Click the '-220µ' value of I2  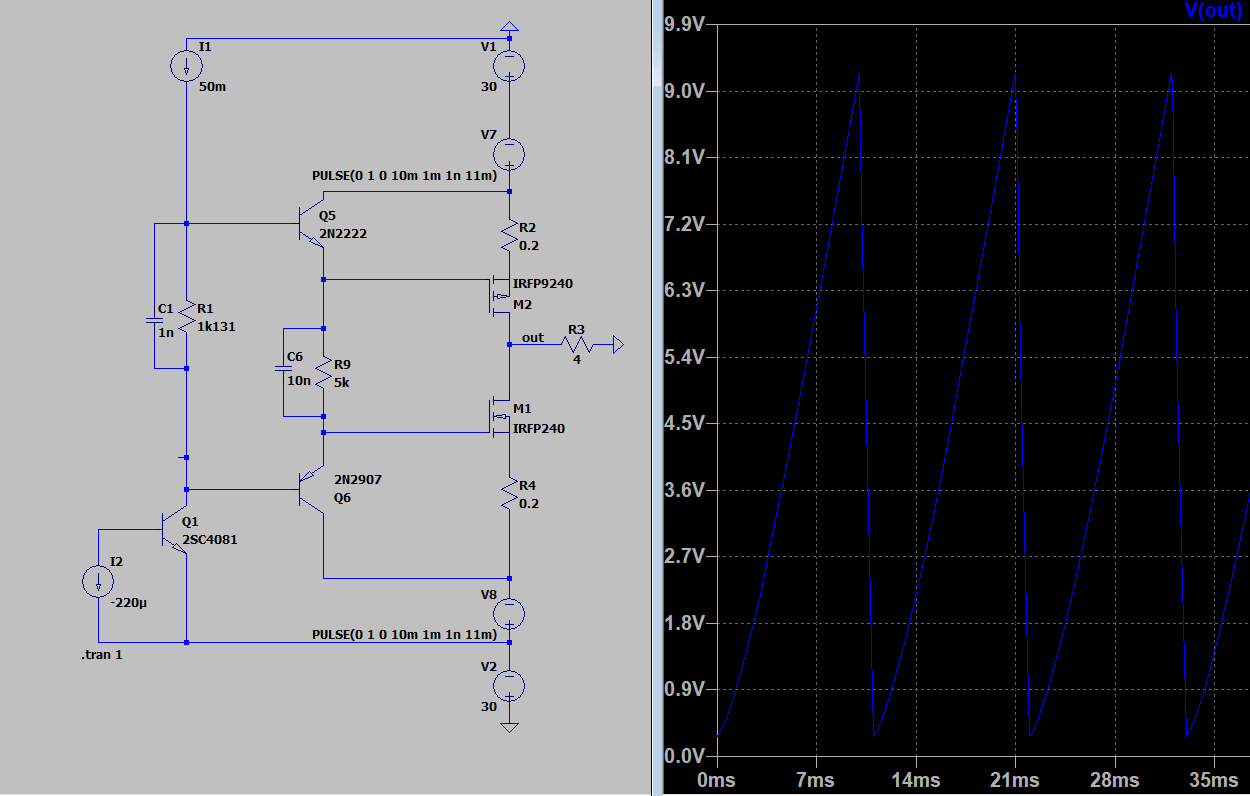click(129, 603)
